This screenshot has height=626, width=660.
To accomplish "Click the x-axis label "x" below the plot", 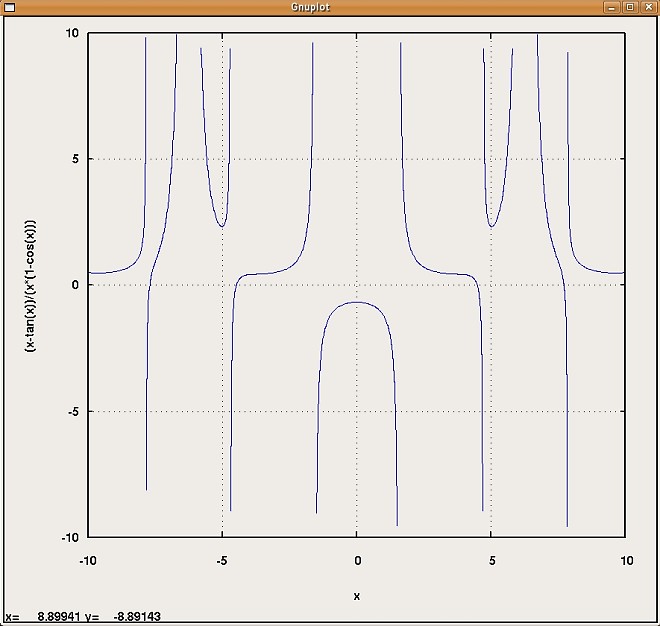I will [x=357, y=596].
